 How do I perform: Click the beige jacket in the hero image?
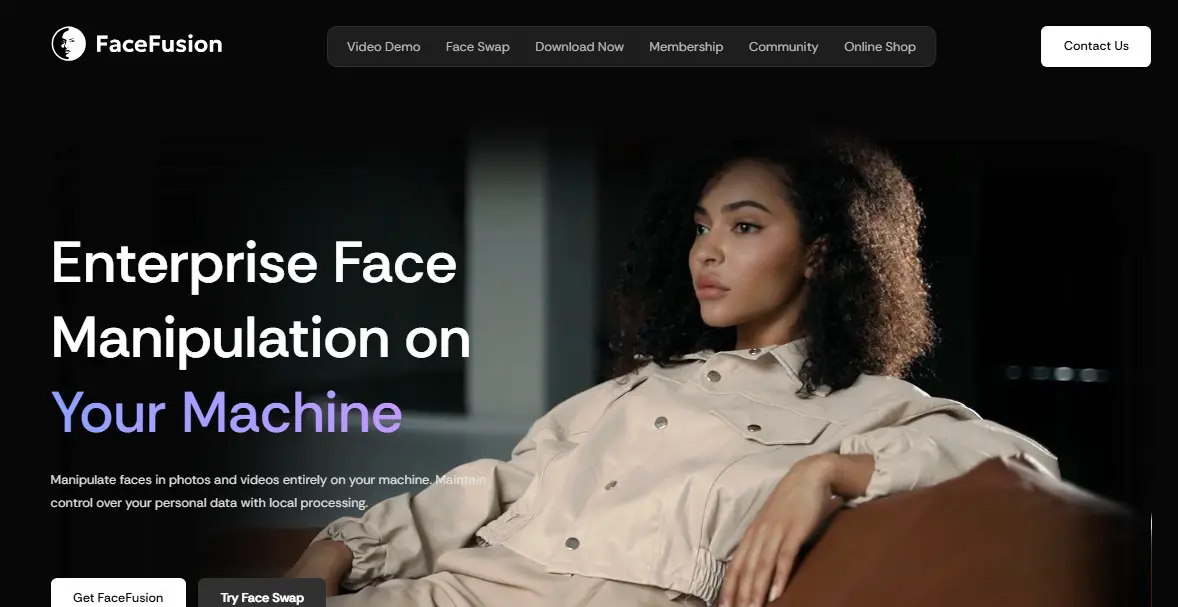(x=680, y=450)
